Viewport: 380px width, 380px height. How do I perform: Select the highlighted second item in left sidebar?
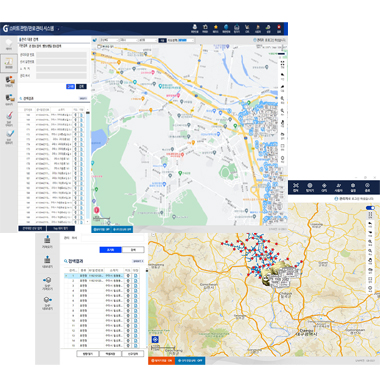tap(9, 63)
